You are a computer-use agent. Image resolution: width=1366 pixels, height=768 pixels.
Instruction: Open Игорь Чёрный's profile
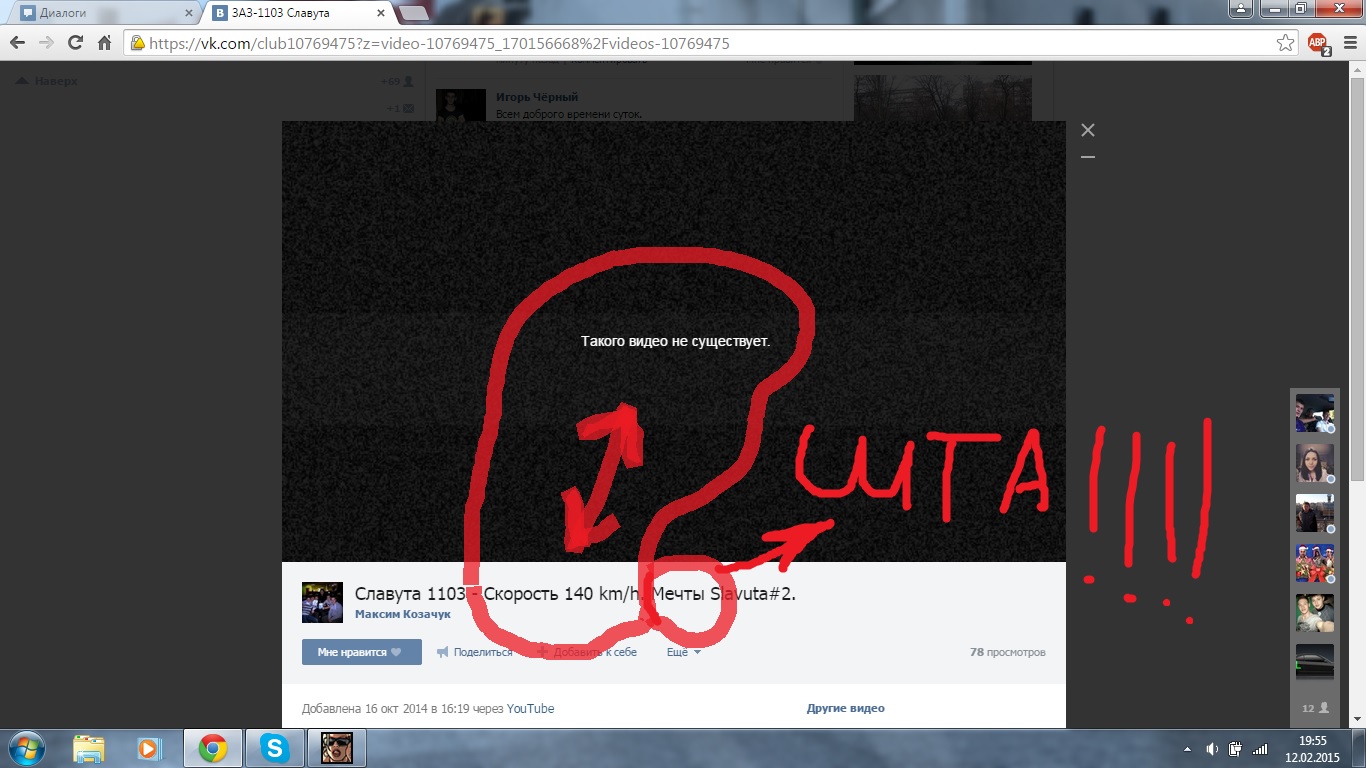(537, 97)
